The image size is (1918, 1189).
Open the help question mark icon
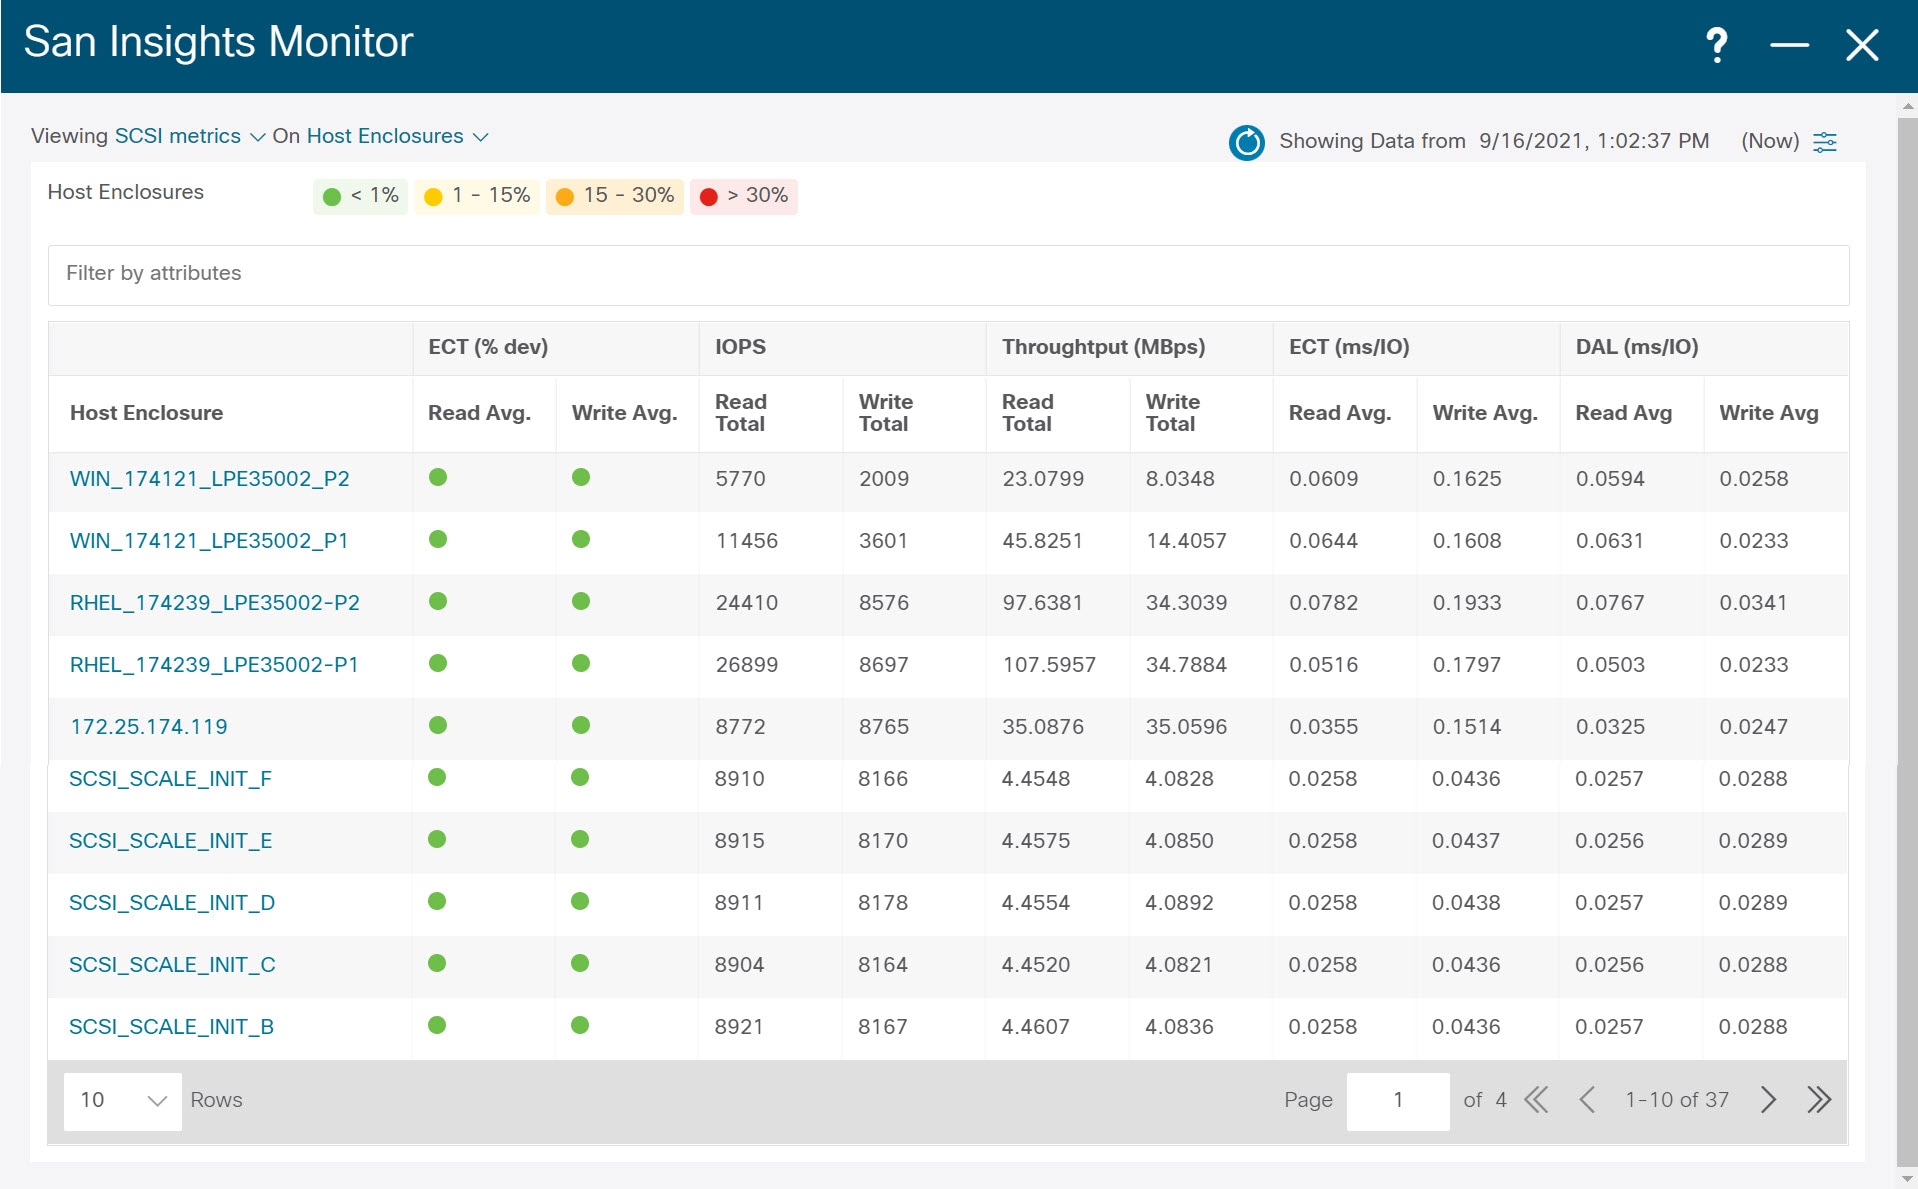[x=1716, y=45]
